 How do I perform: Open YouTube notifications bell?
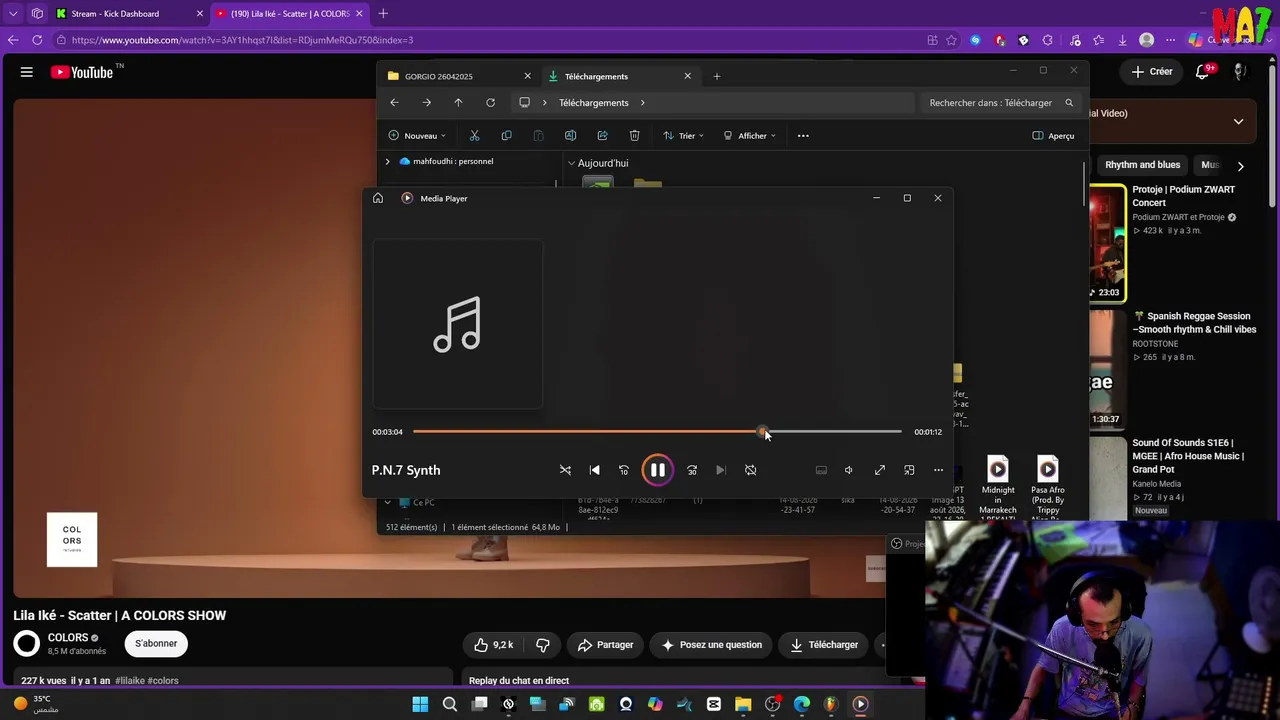pyautogui.click(x=1204, y=72)
